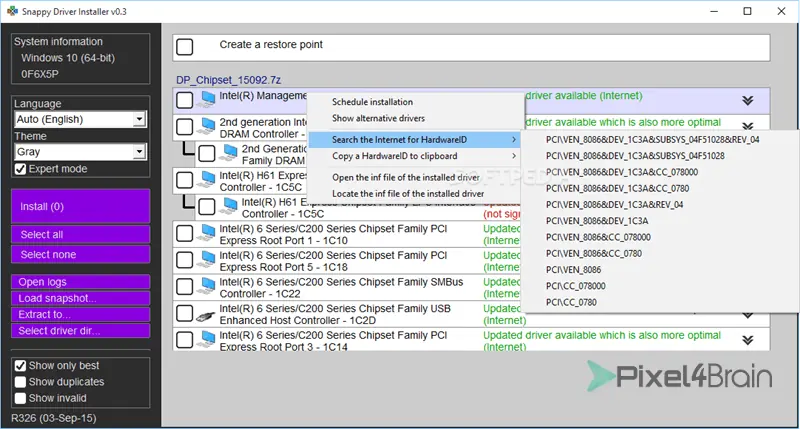Check the Create a restore point box
The image size is (800, 429).
tap(185, 47)
